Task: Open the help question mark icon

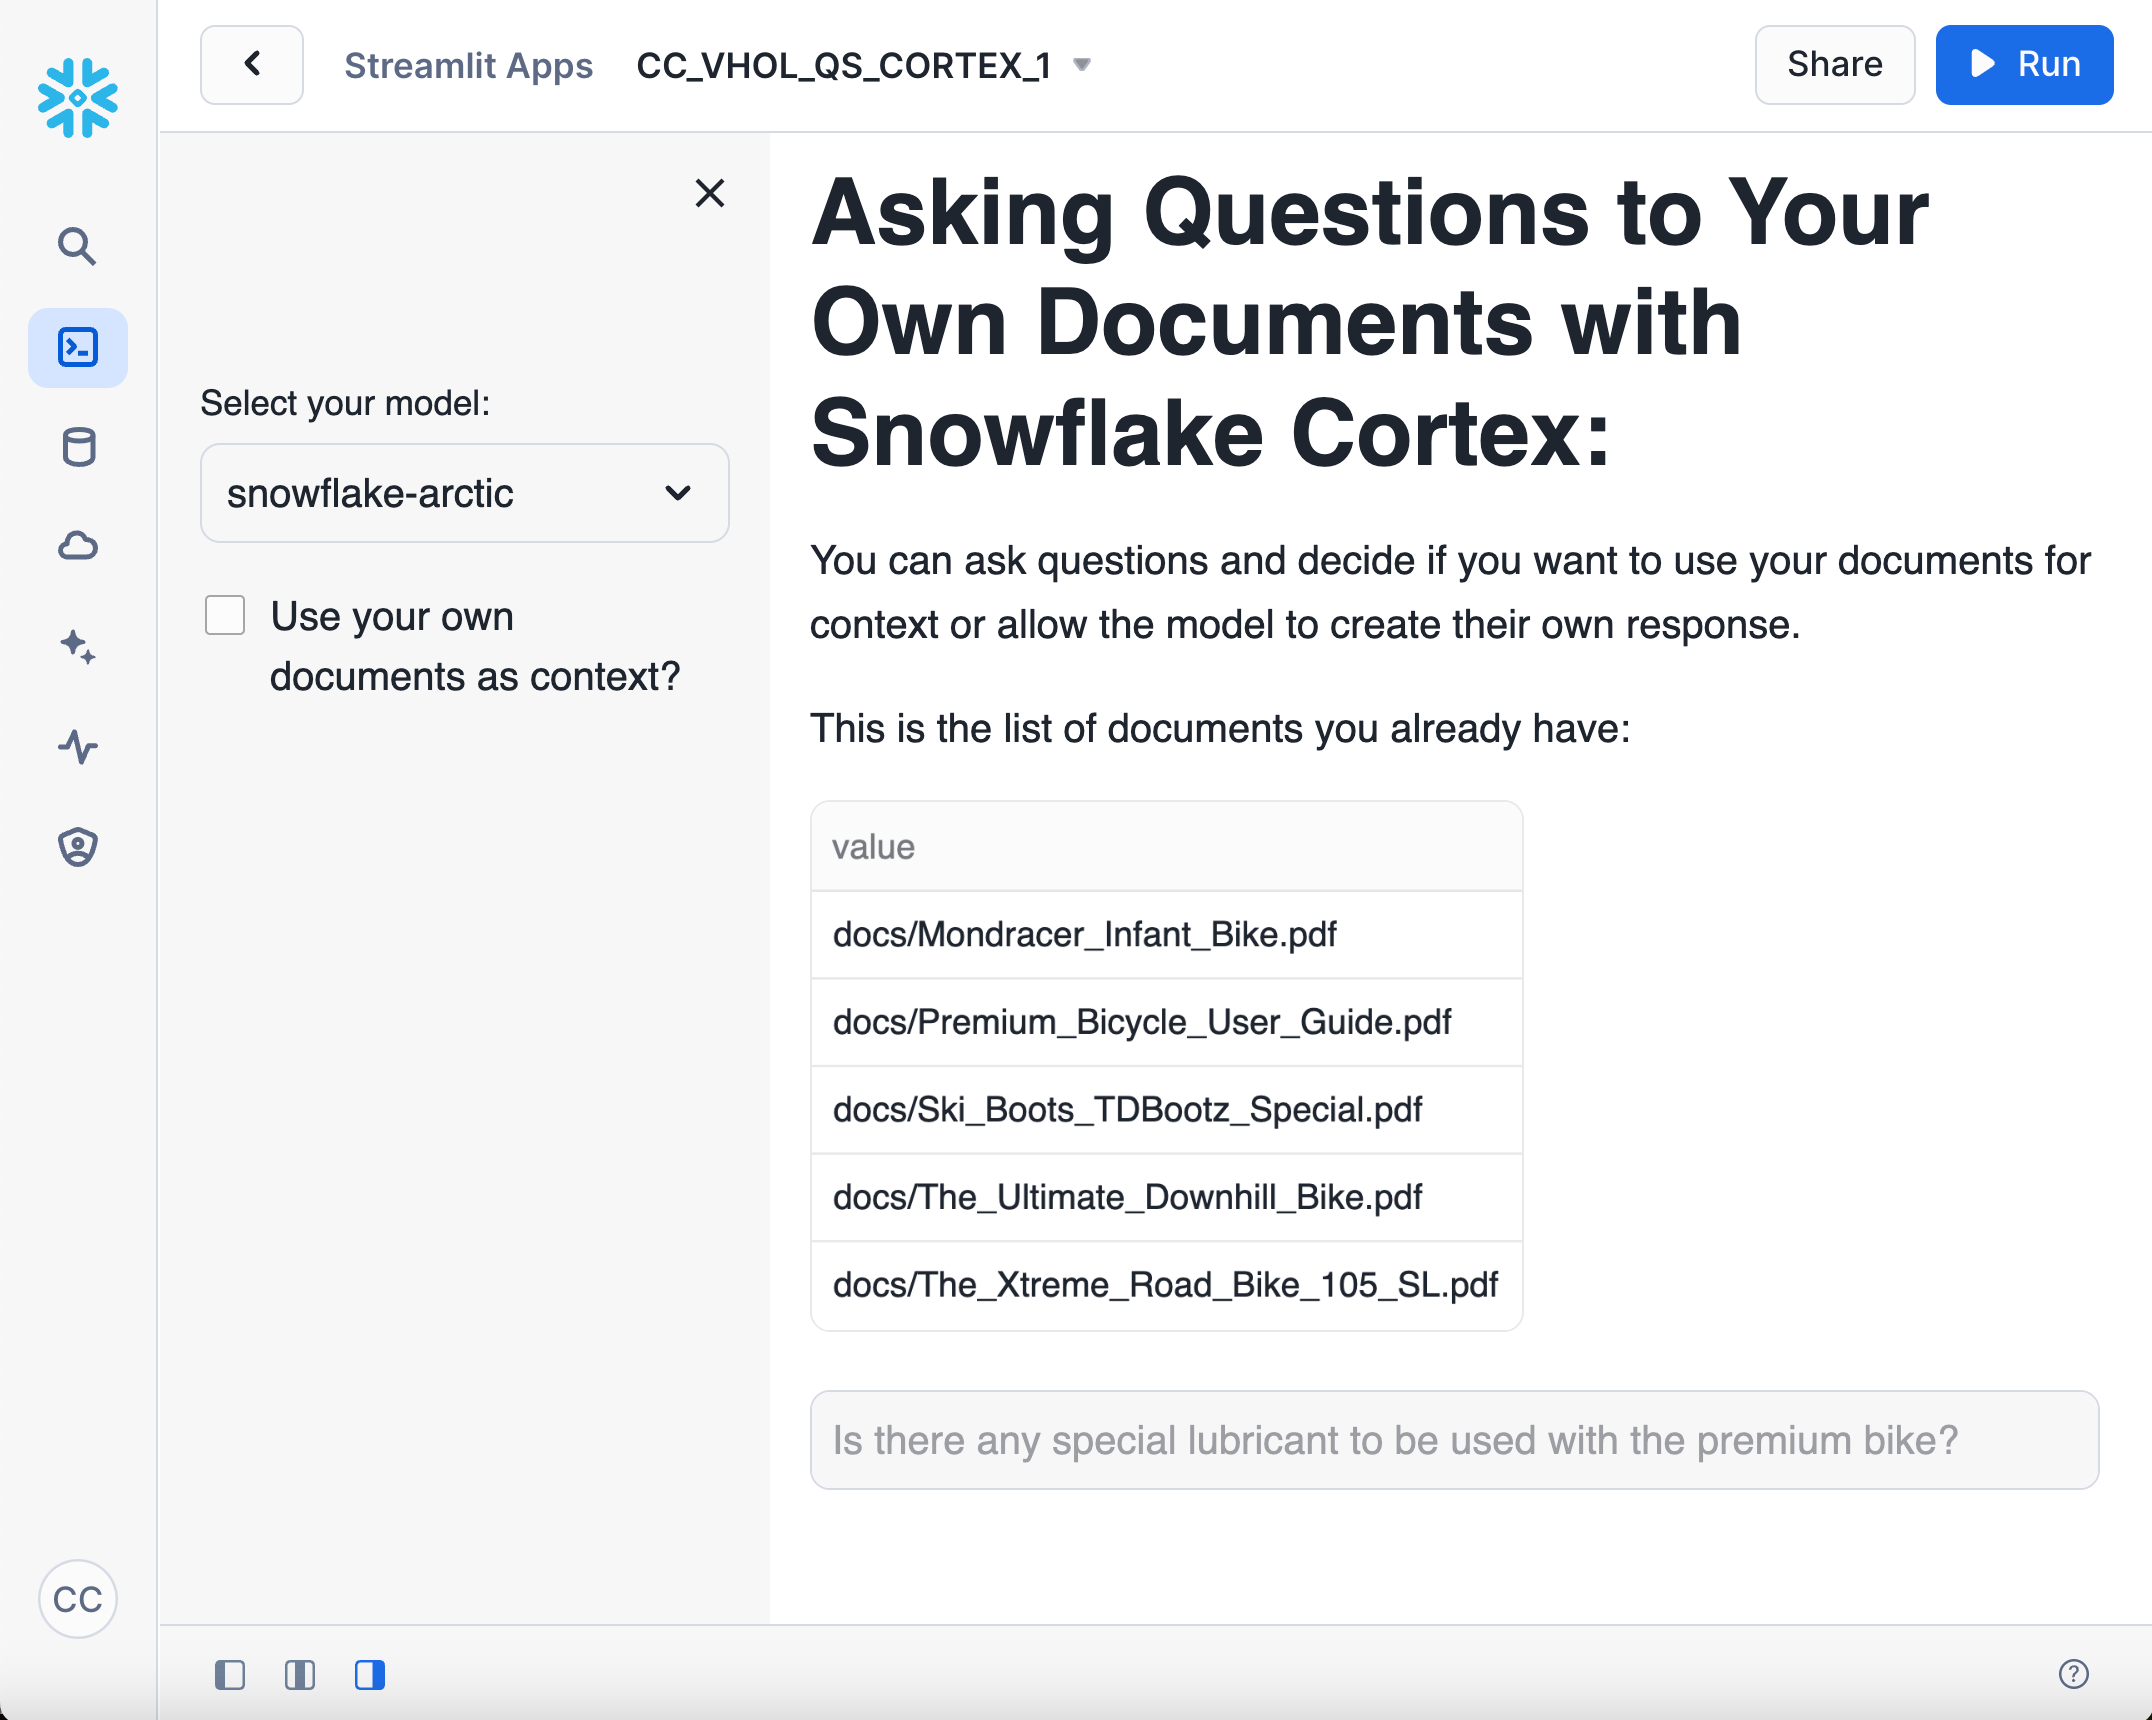Action: 2073,1673
